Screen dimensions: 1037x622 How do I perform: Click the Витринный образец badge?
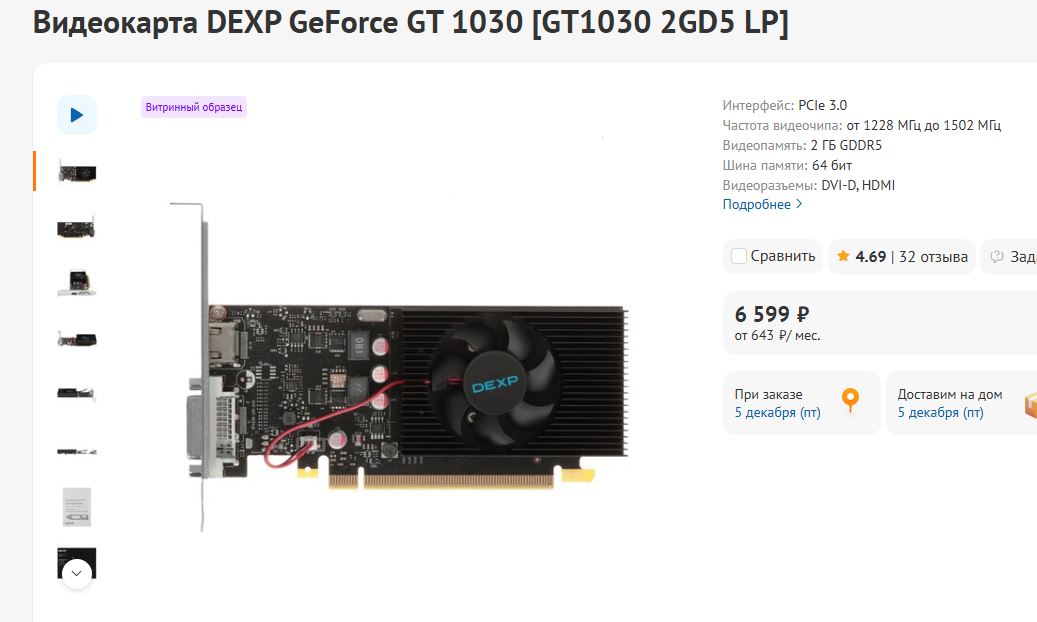click(194, 107)
